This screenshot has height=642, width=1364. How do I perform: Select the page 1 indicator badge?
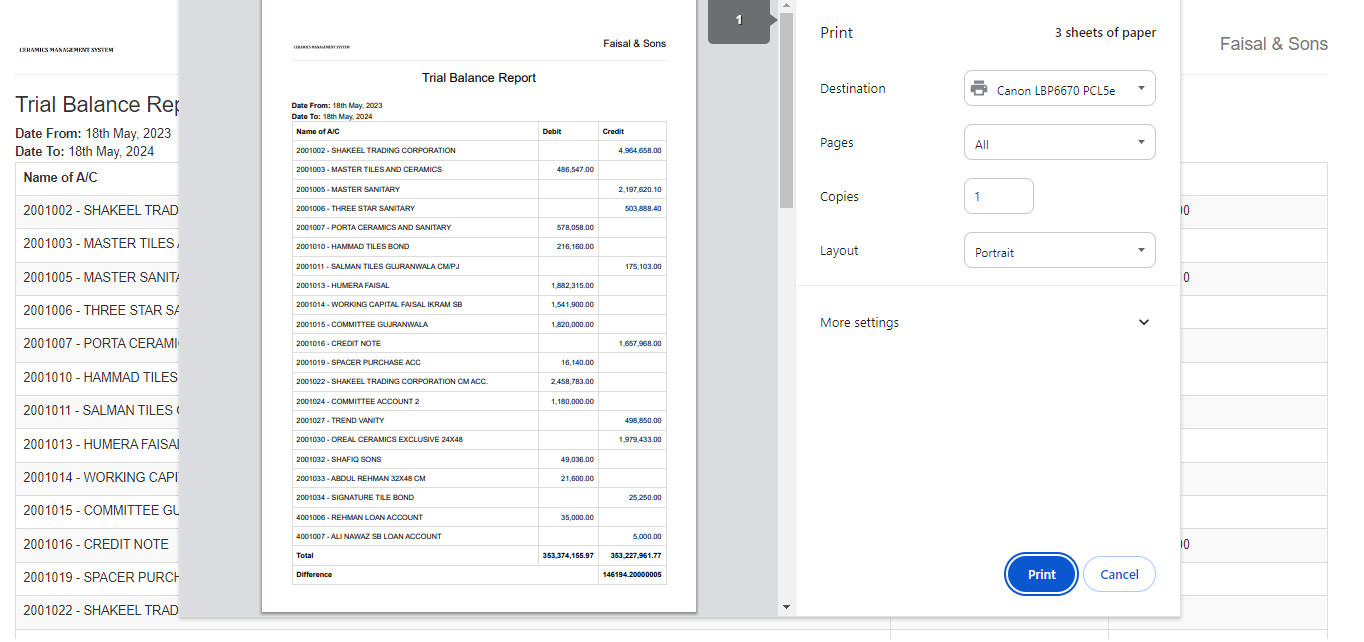click(739, 21)
